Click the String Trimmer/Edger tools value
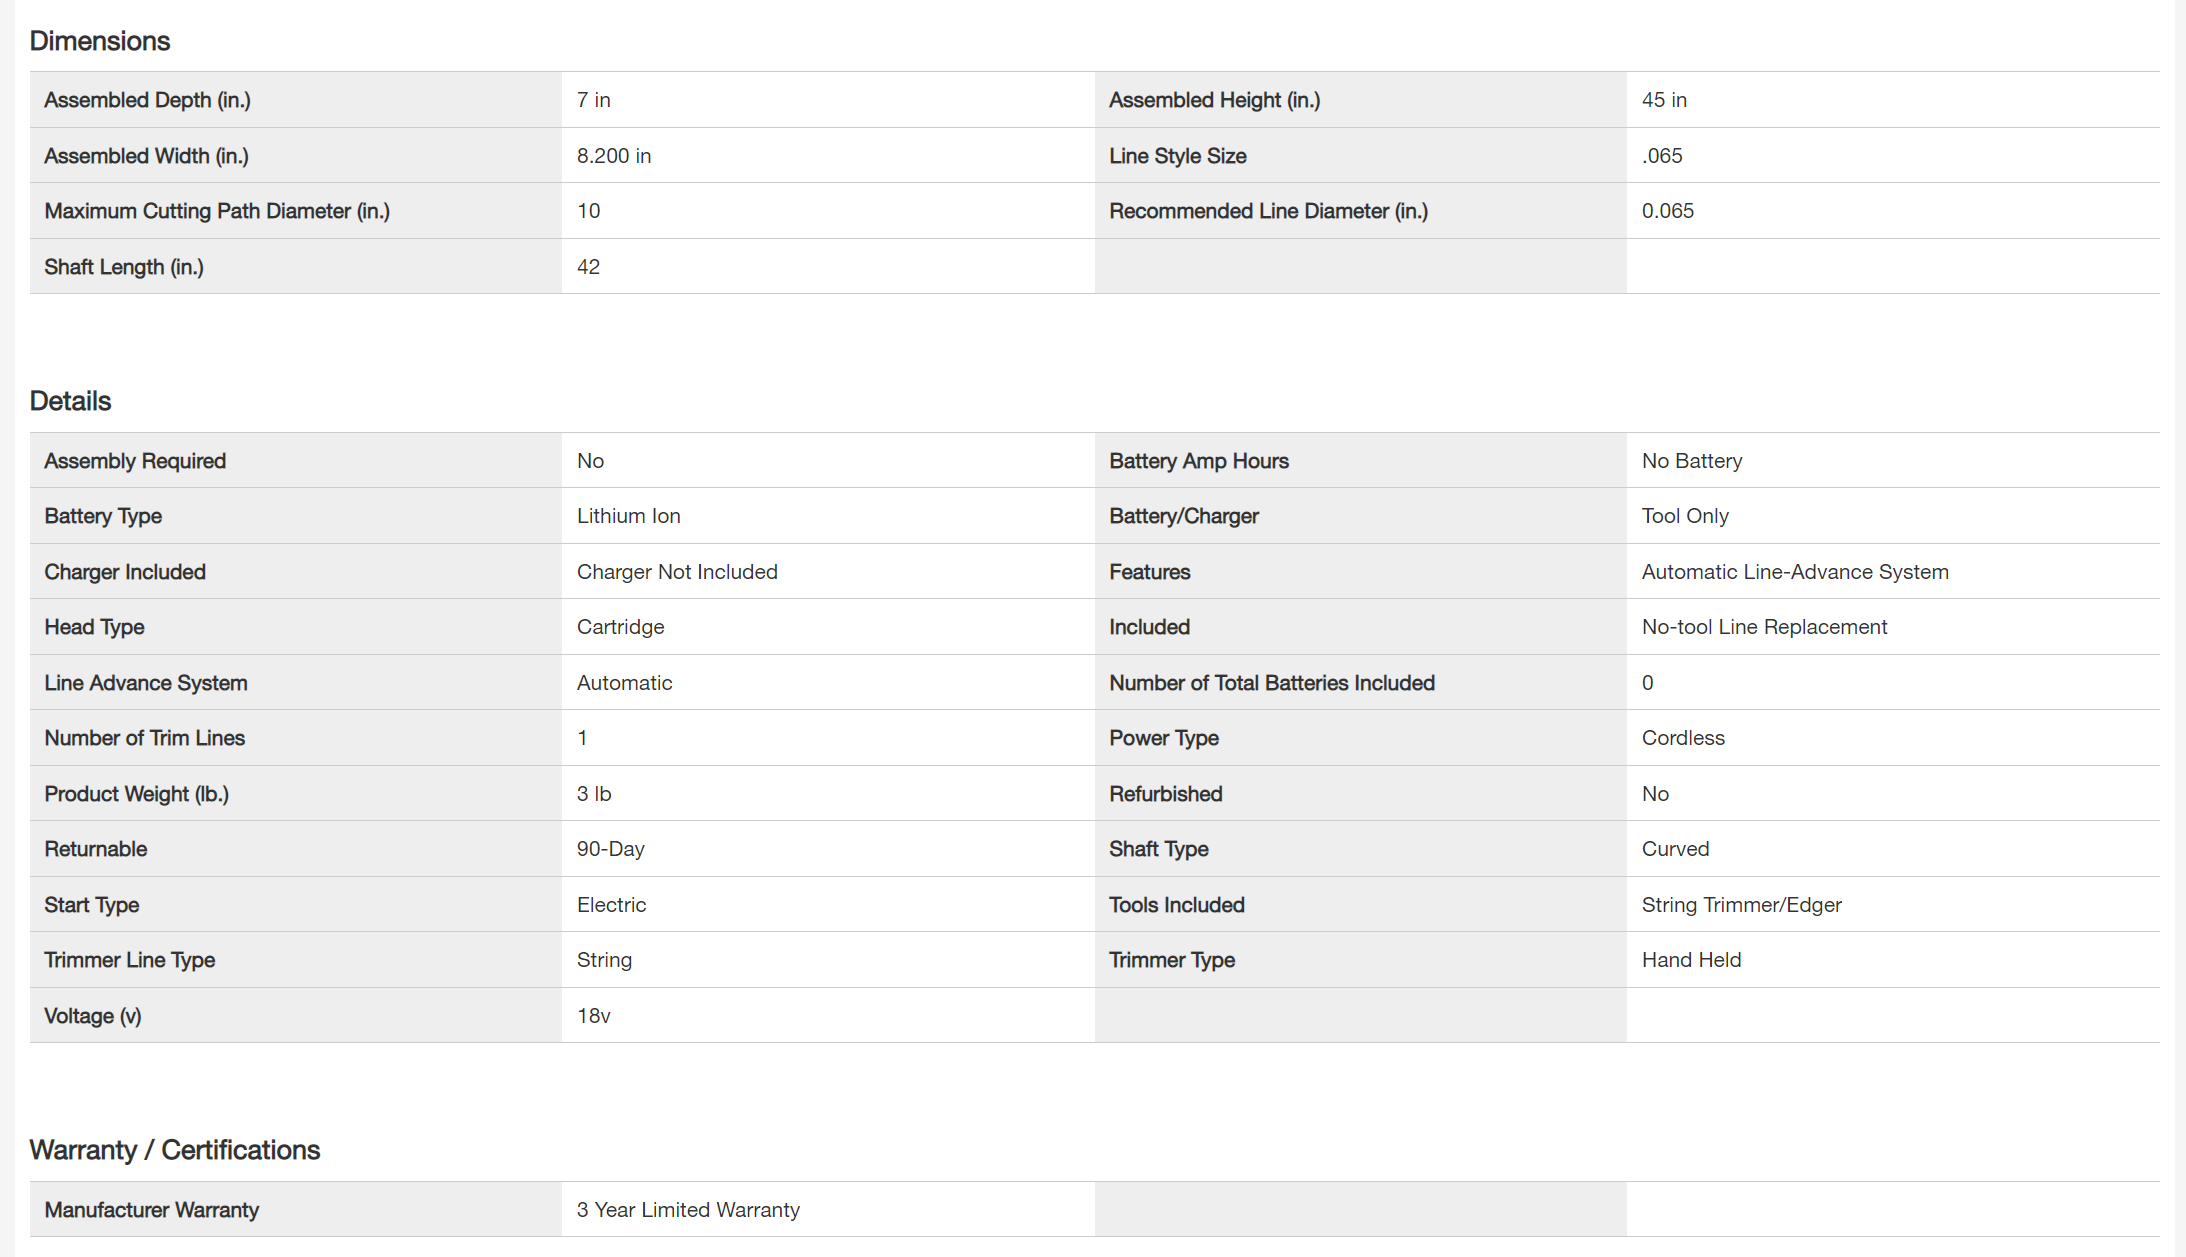2186x1257 pixels. [x=1741, y=905]
